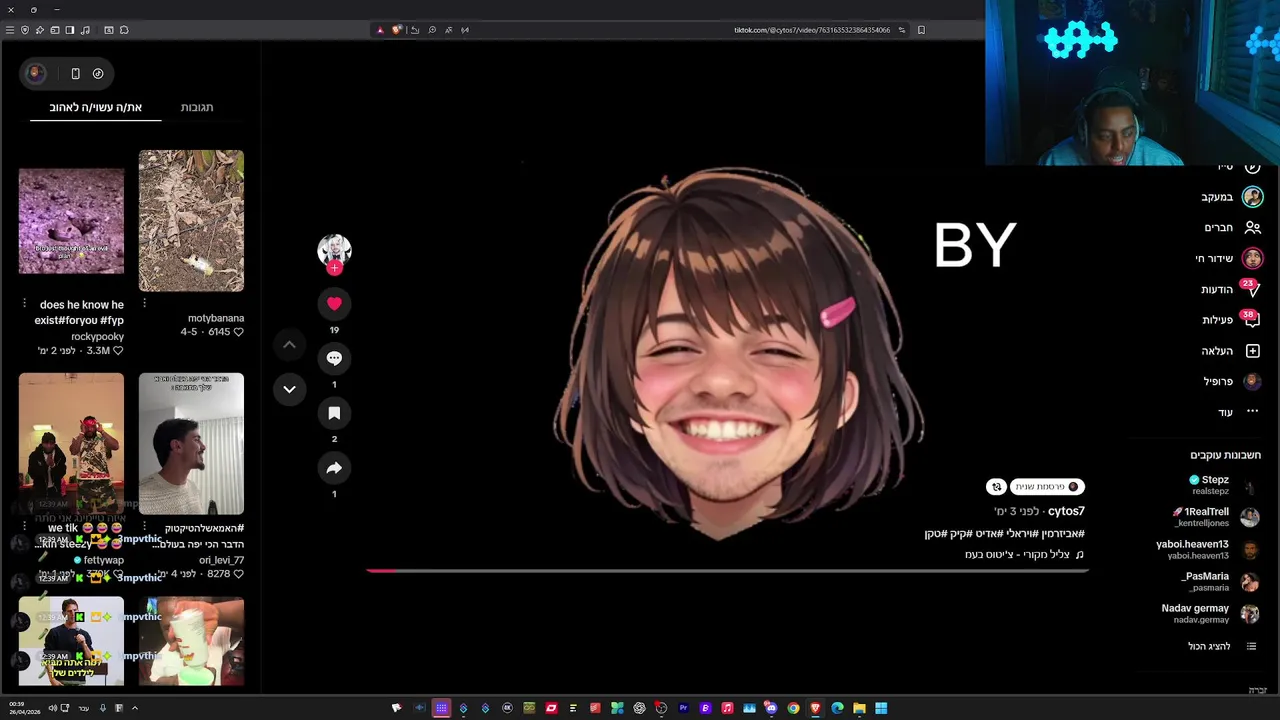This screenshot has width=1280, height=720.
Task: Open followed account Stepz
Action: coord(1222,485)
